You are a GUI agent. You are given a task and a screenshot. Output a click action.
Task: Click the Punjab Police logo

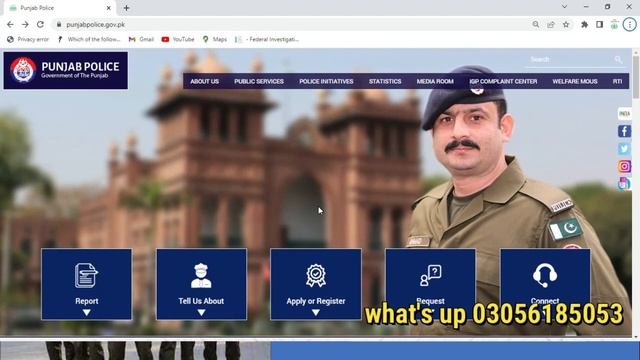click(x=66, y=70)
